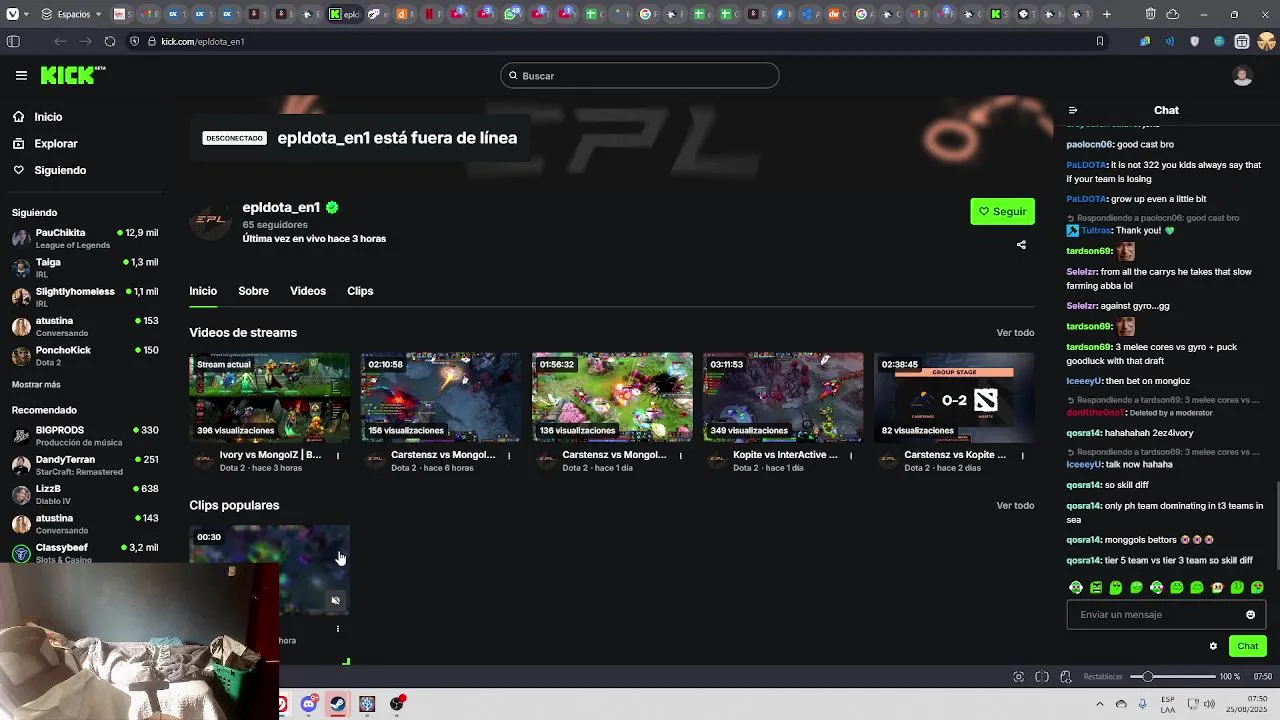Click the Buscar search field
1280x720 pixels.
(640, 76)
